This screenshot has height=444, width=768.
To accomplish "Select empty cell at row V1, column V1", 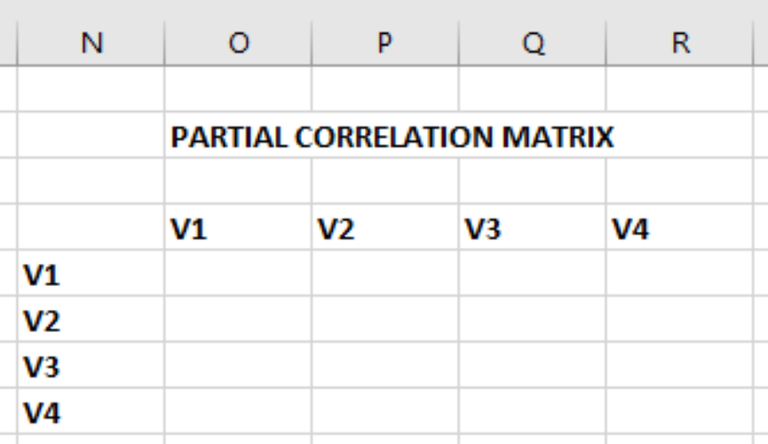I will coord(238,274).
